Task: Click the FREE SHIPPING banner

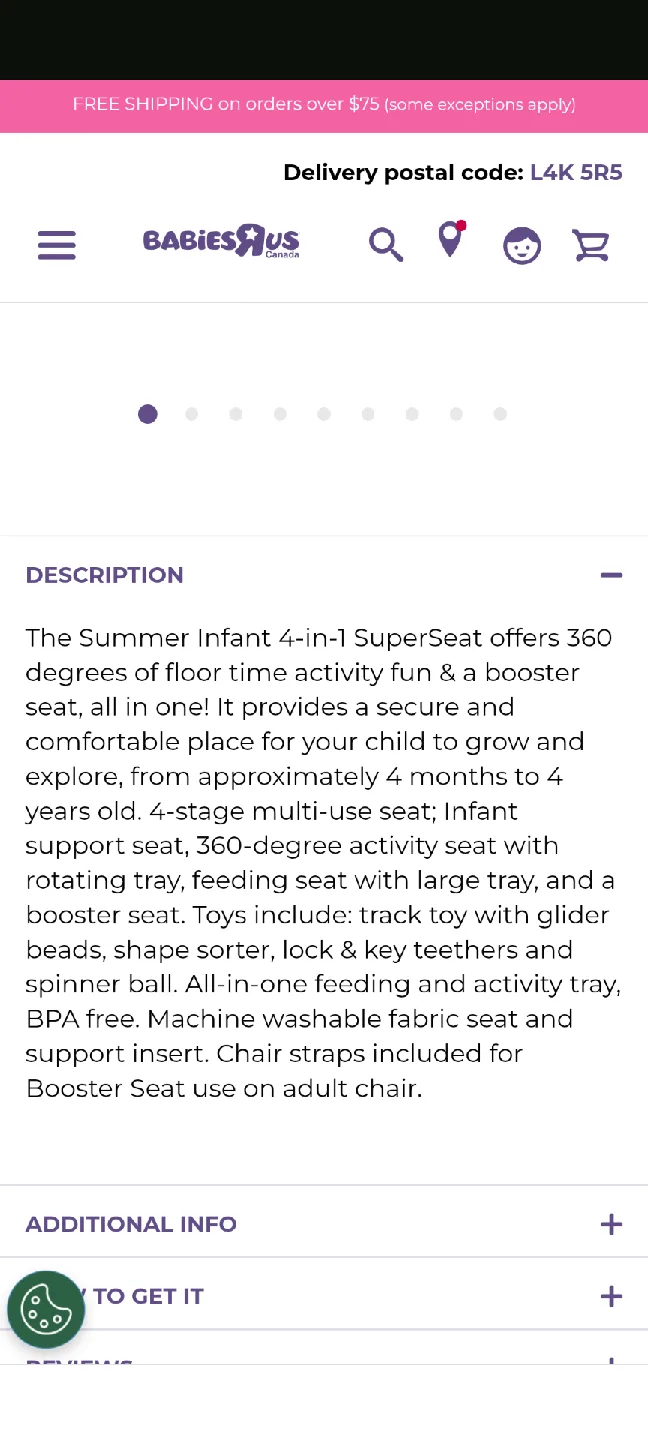Action: [324, 104]
